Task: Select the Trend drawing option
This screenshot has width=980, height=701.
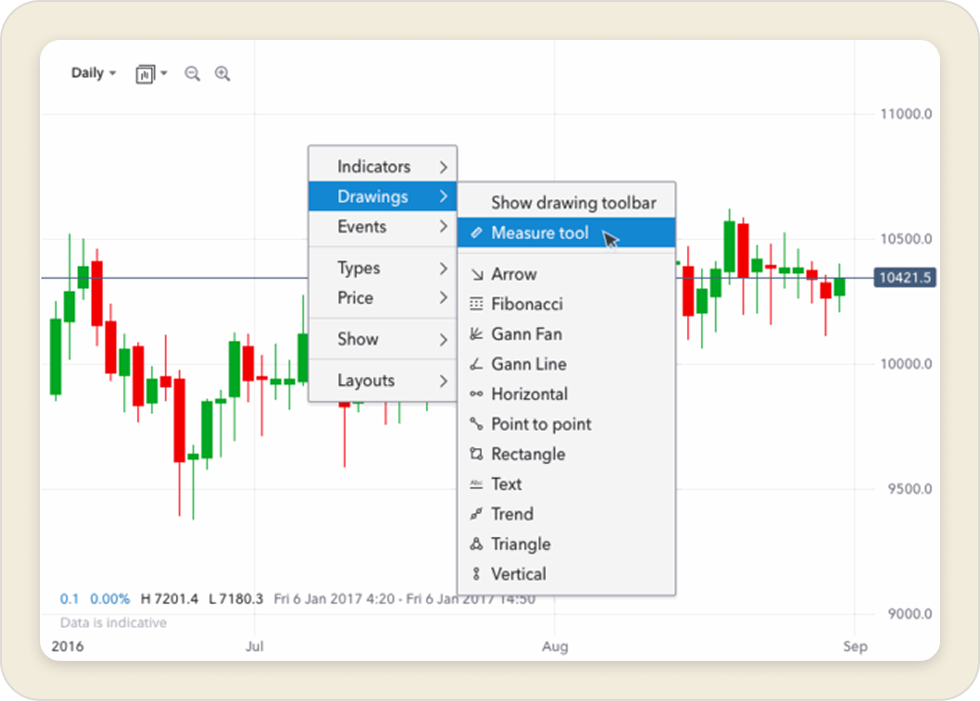Action: pos(566,514)
